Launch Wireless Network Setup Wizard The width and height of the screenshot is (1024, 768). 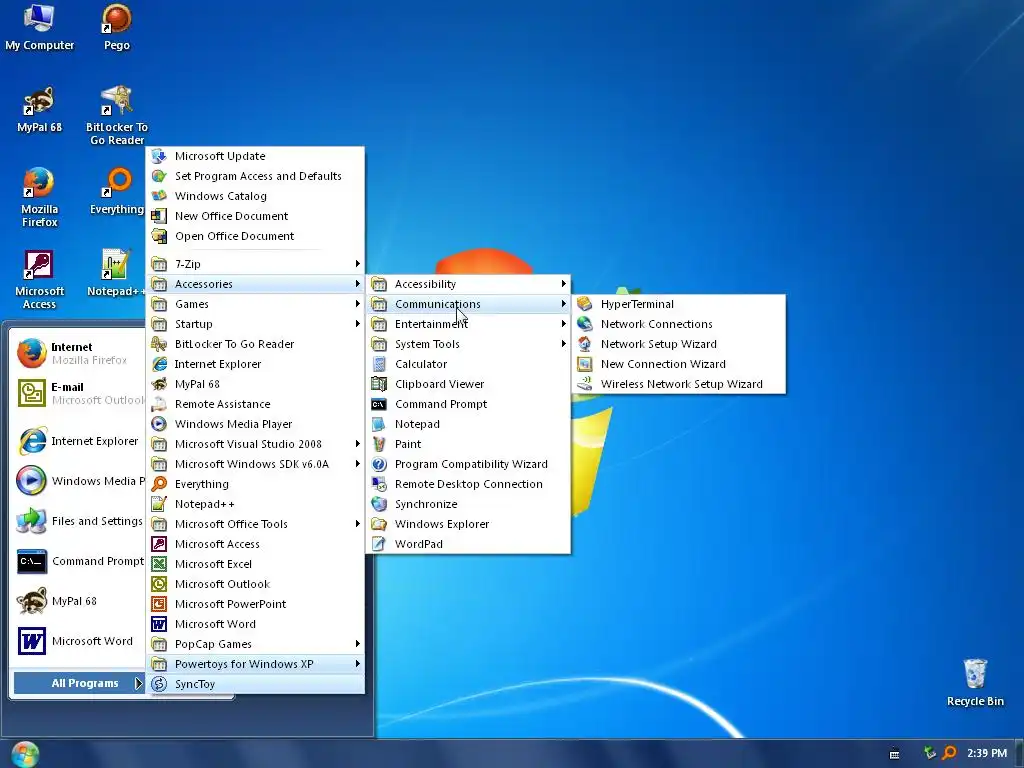[679, 384]
